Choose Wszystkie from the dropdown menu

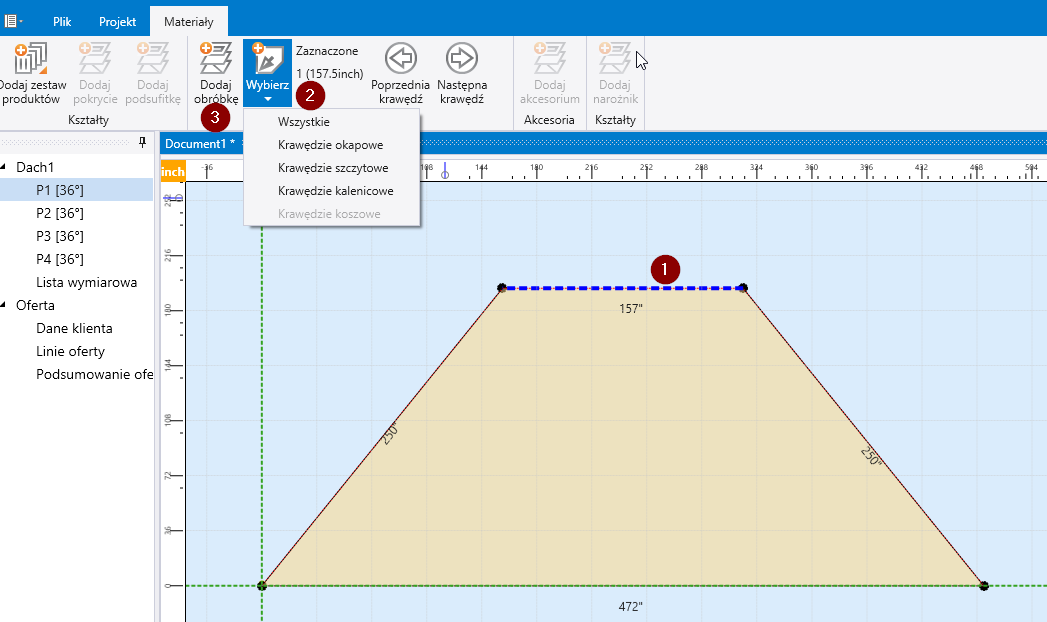pos(302,122)
